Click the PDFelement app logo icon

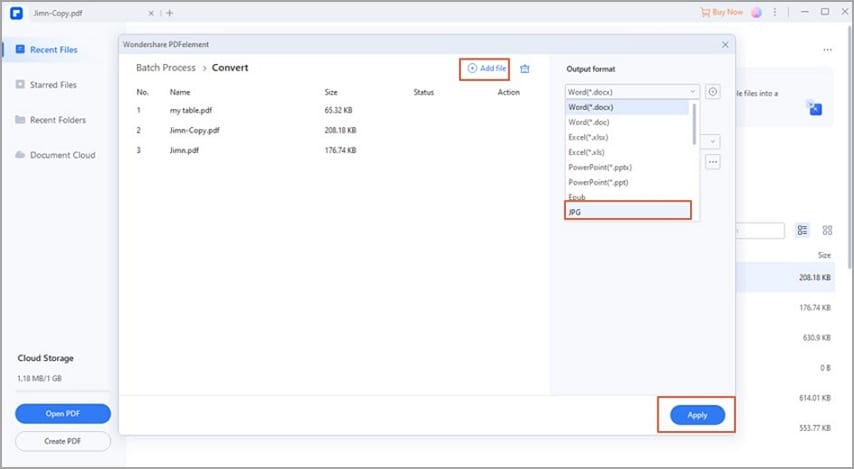point(16,13)
